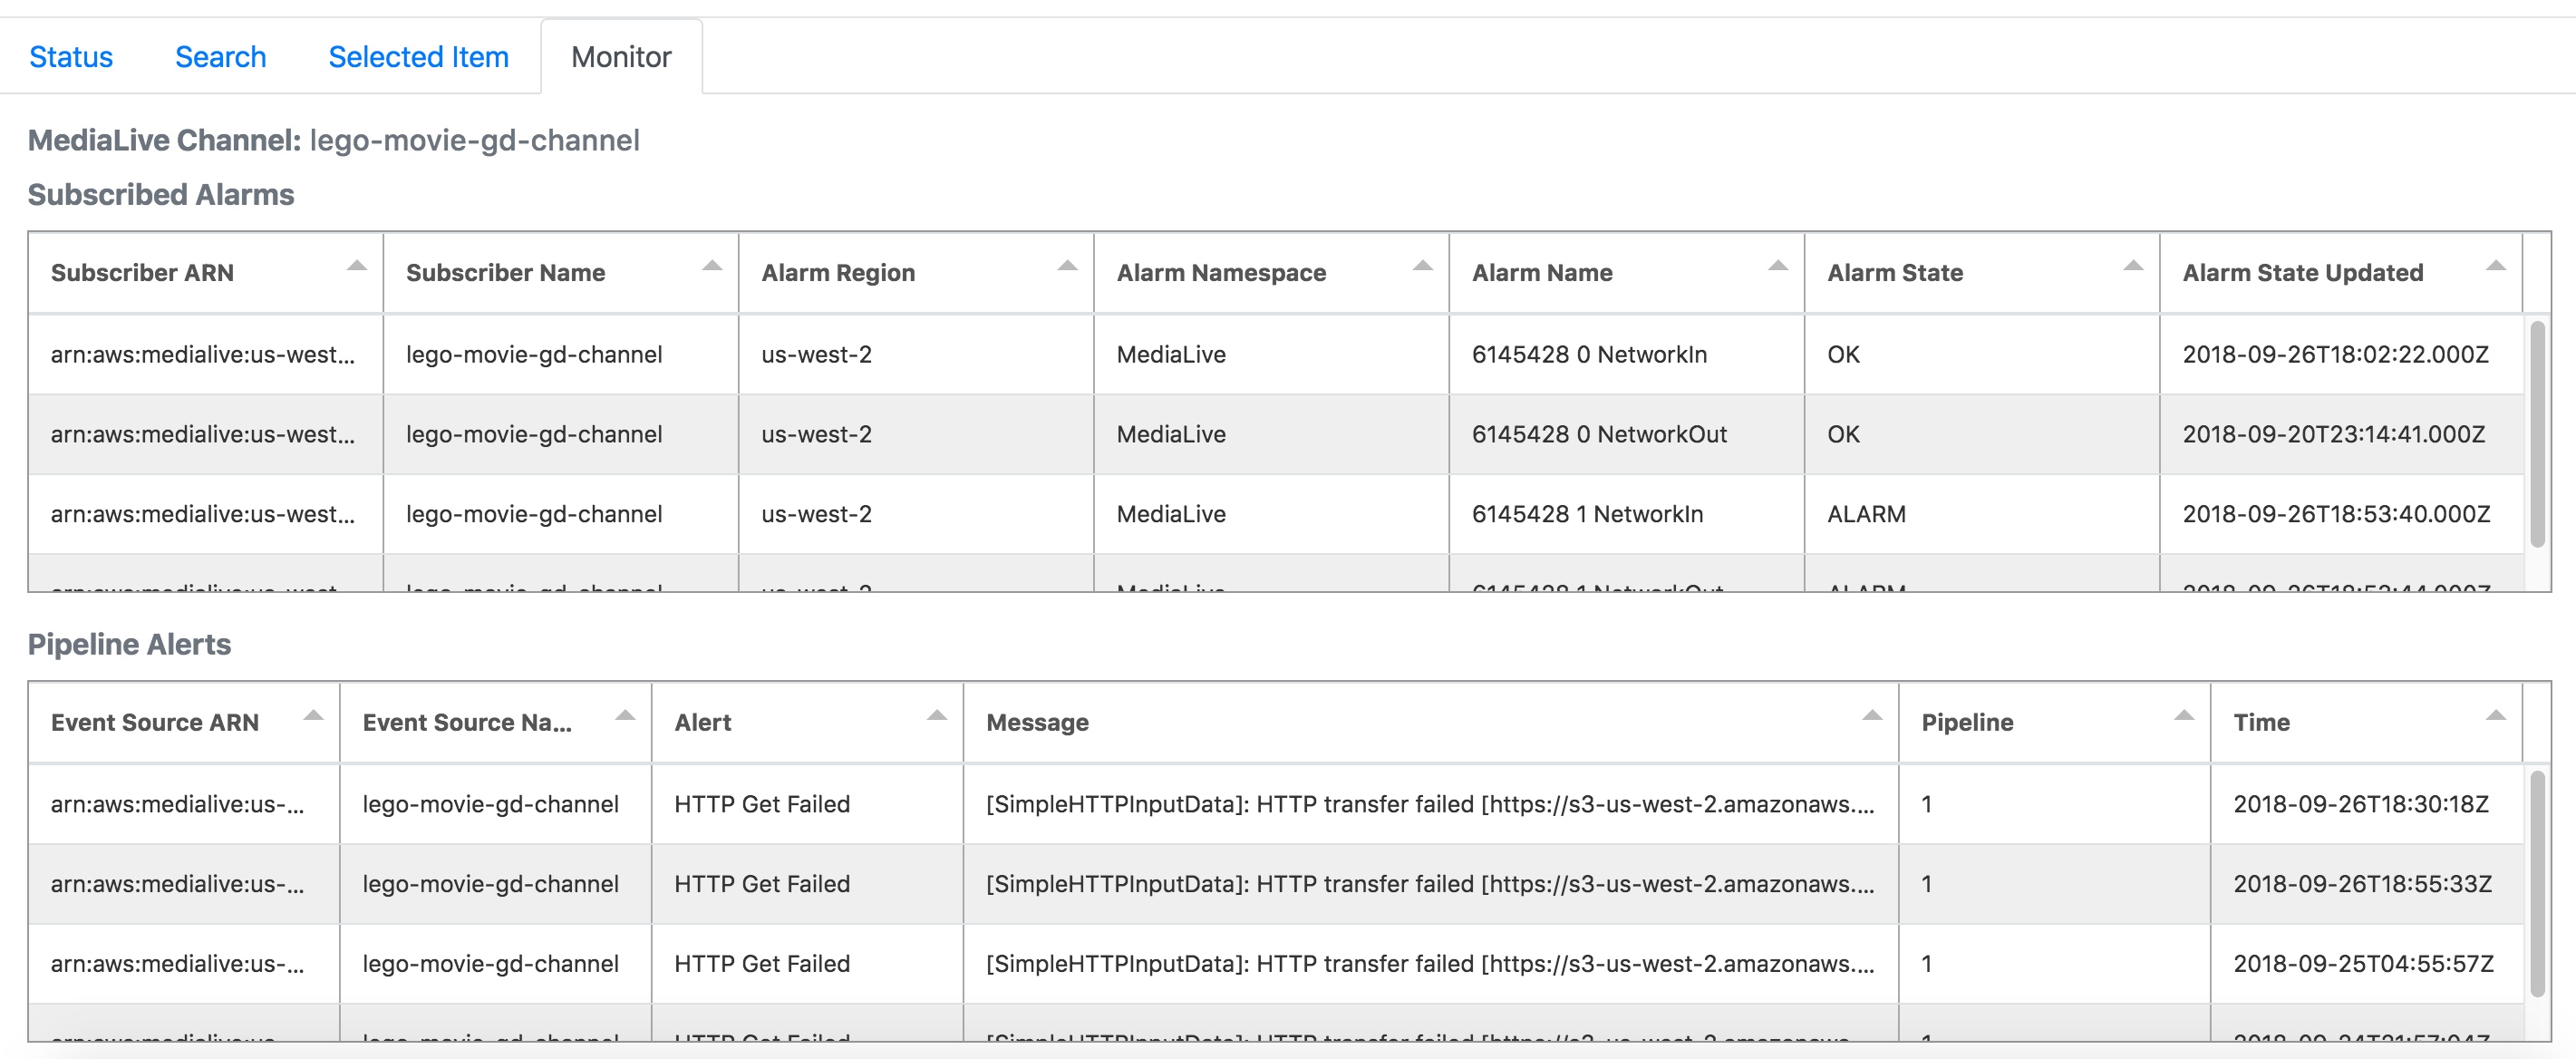Click Alert column sort arrow

936,716
